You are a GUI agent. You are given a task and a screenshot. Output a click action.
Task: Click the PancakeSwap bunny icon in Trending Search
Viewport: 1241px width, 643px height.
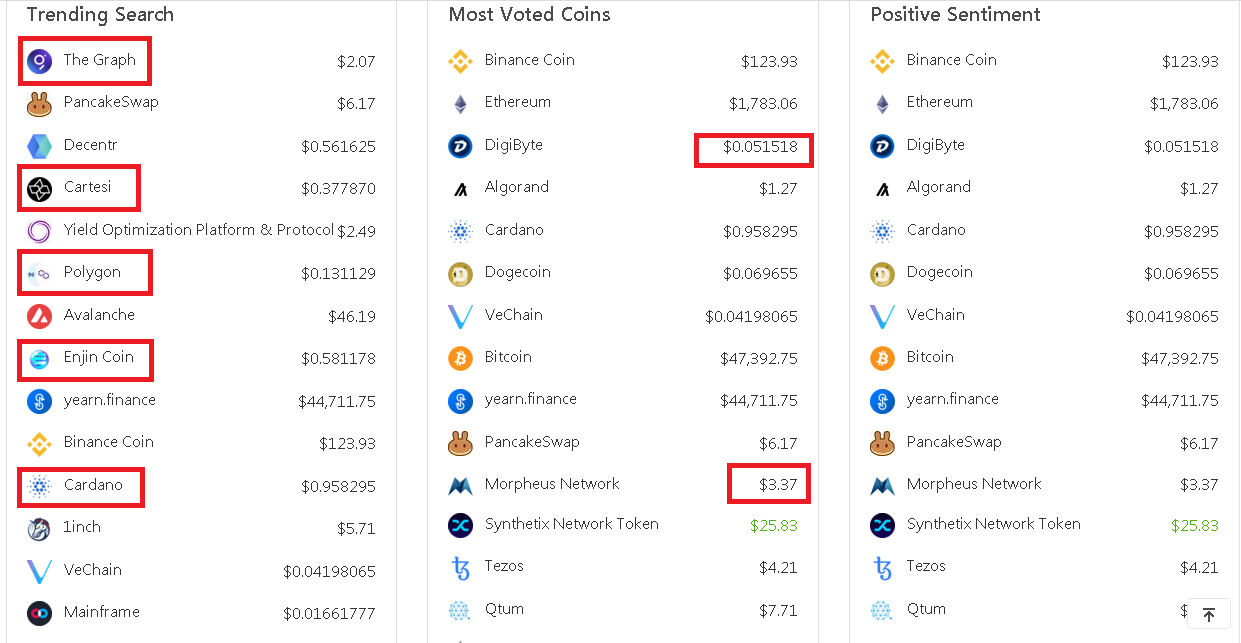coord(39,103)
